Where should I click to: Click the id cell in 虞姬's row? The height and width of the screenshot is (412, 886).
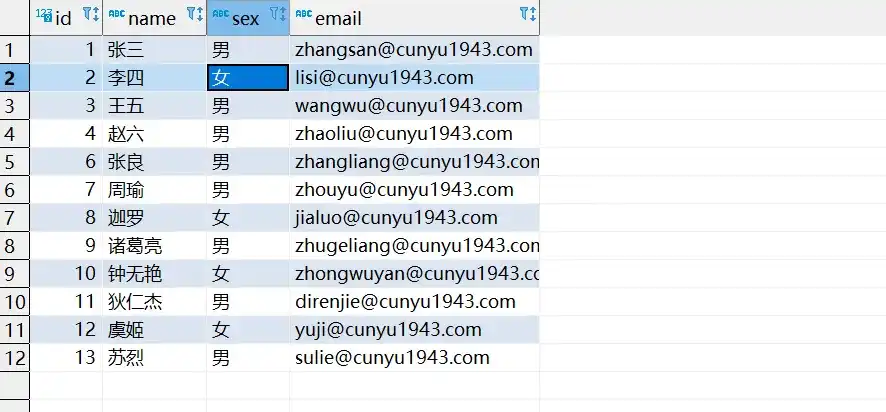coord(66,329)
